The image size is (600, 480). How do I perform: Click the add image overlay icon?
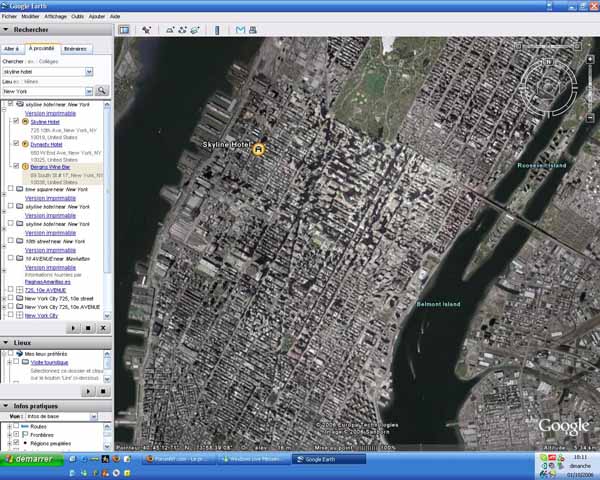(195, 29)
